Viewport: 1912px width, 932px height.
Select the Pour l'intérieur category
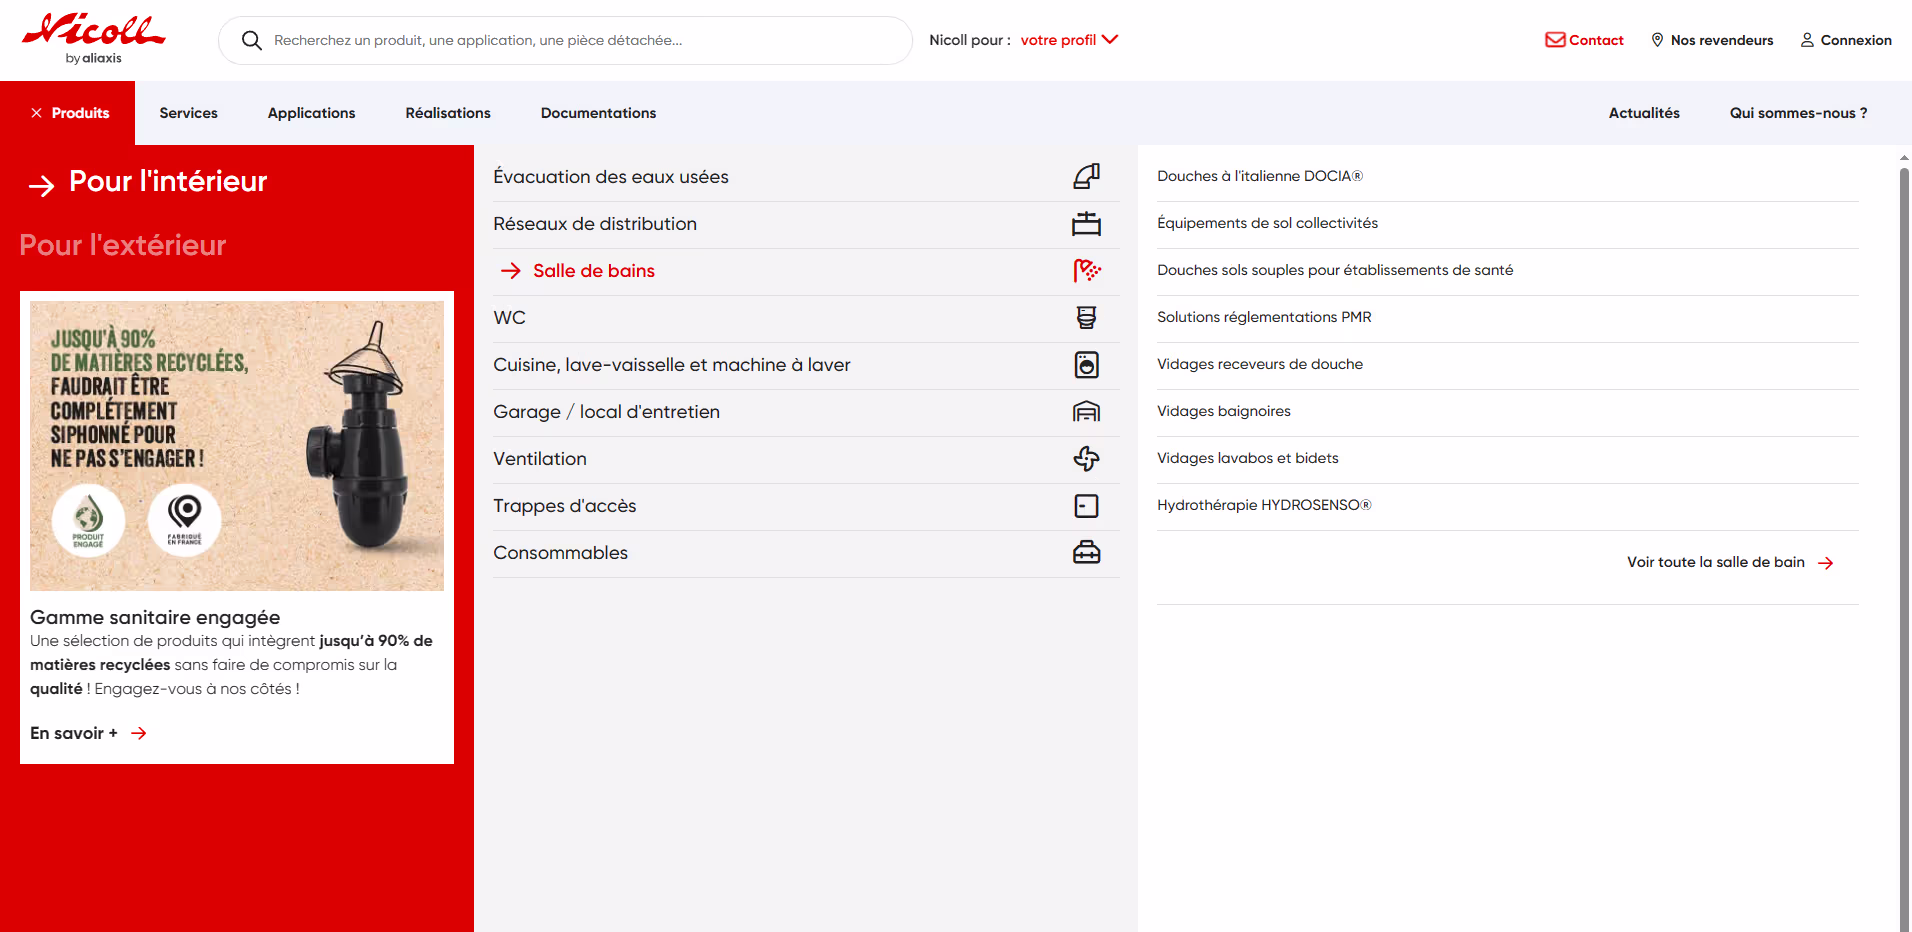pyautogui.click(x=168, y=182)
